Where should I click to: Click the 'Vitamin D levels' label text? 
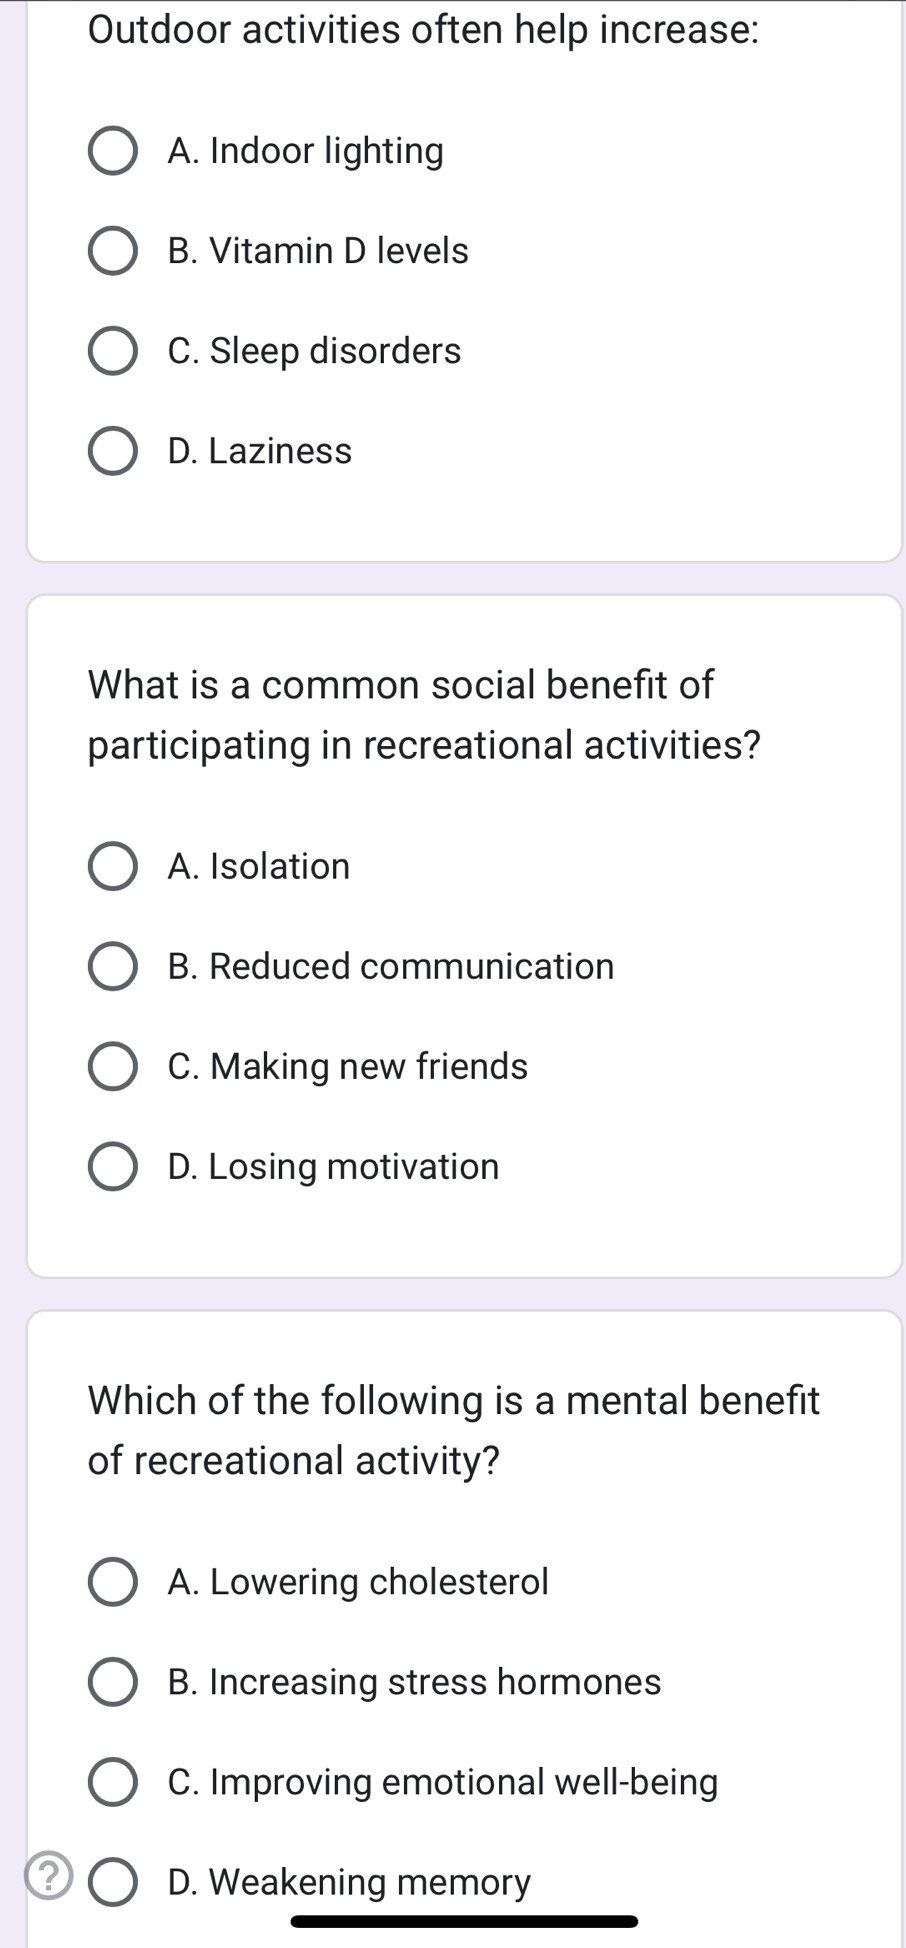339,251
